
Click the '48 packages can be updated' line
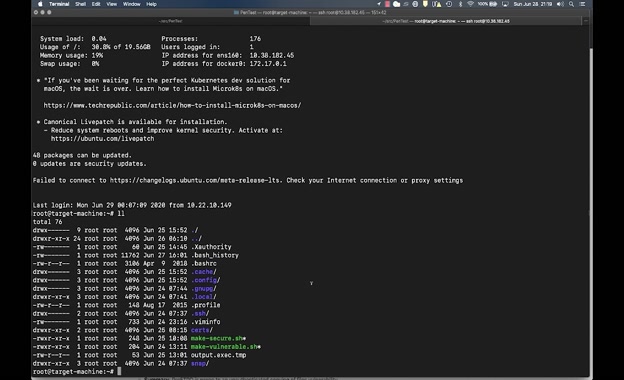[82, 155]
